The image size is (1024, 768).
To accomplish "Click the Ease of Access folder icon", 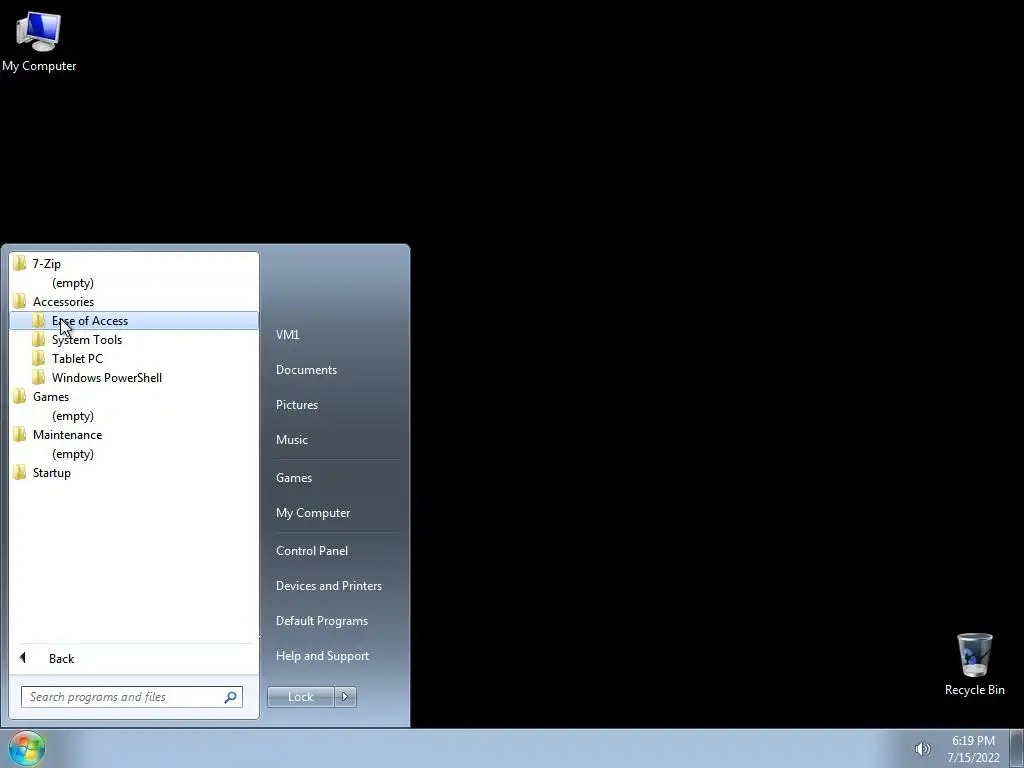I will pos(39,320).
